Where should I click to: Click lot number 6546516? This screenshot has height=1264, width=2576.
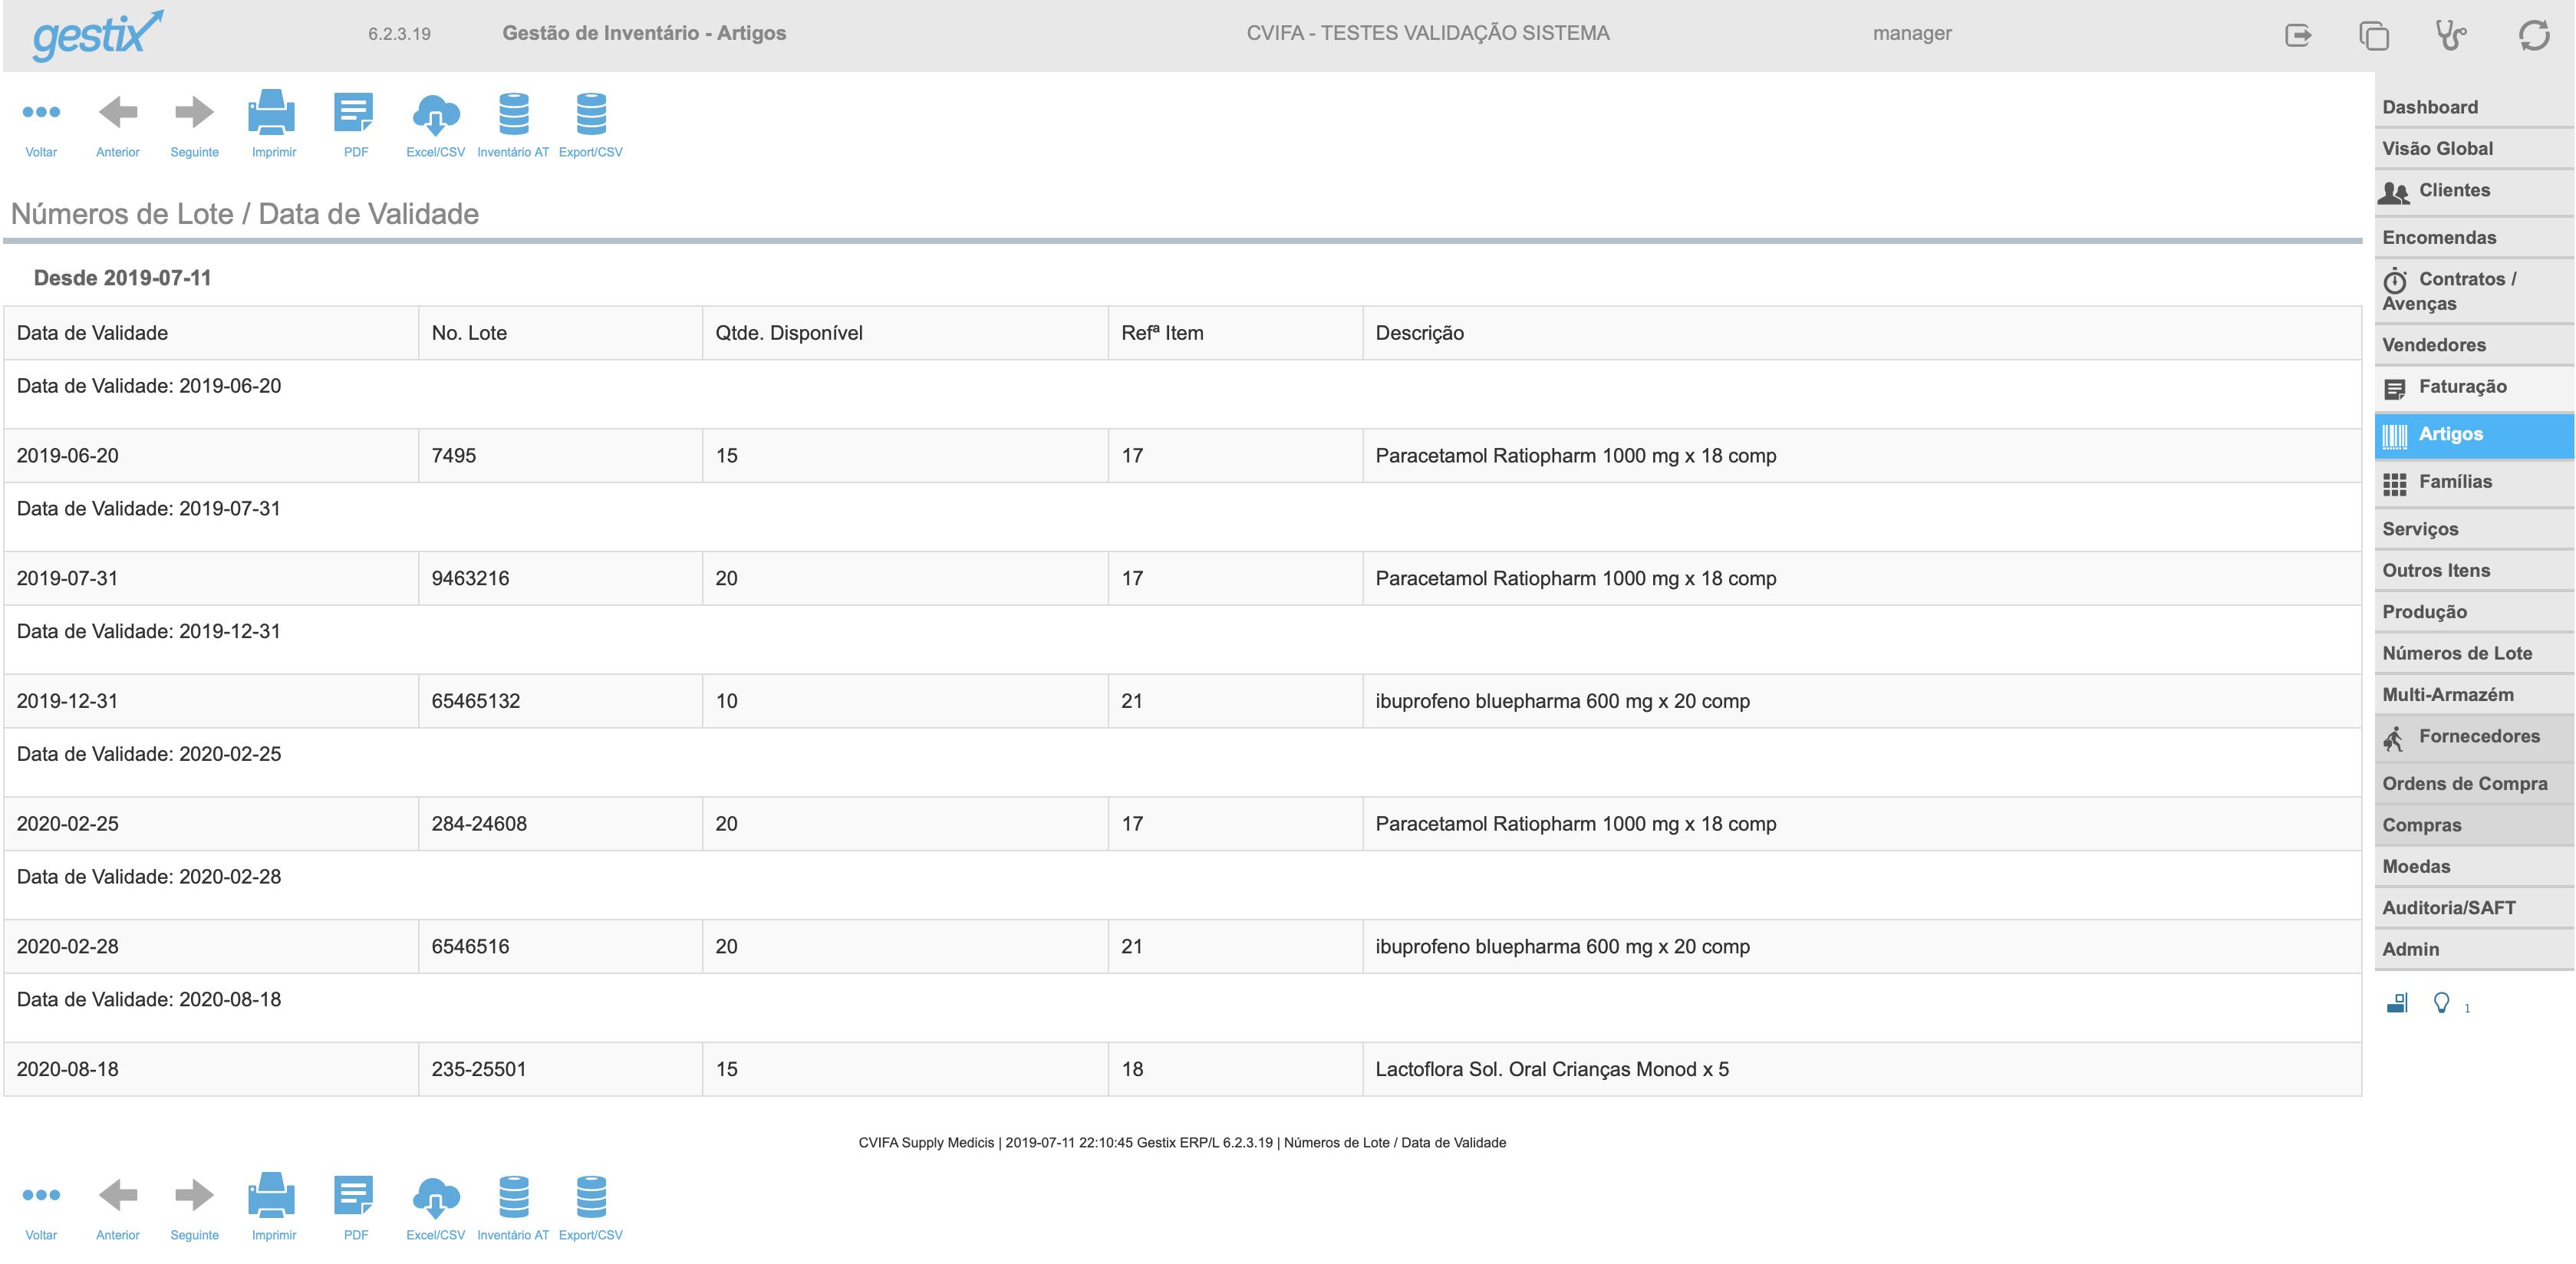click(x=470, y=947)
